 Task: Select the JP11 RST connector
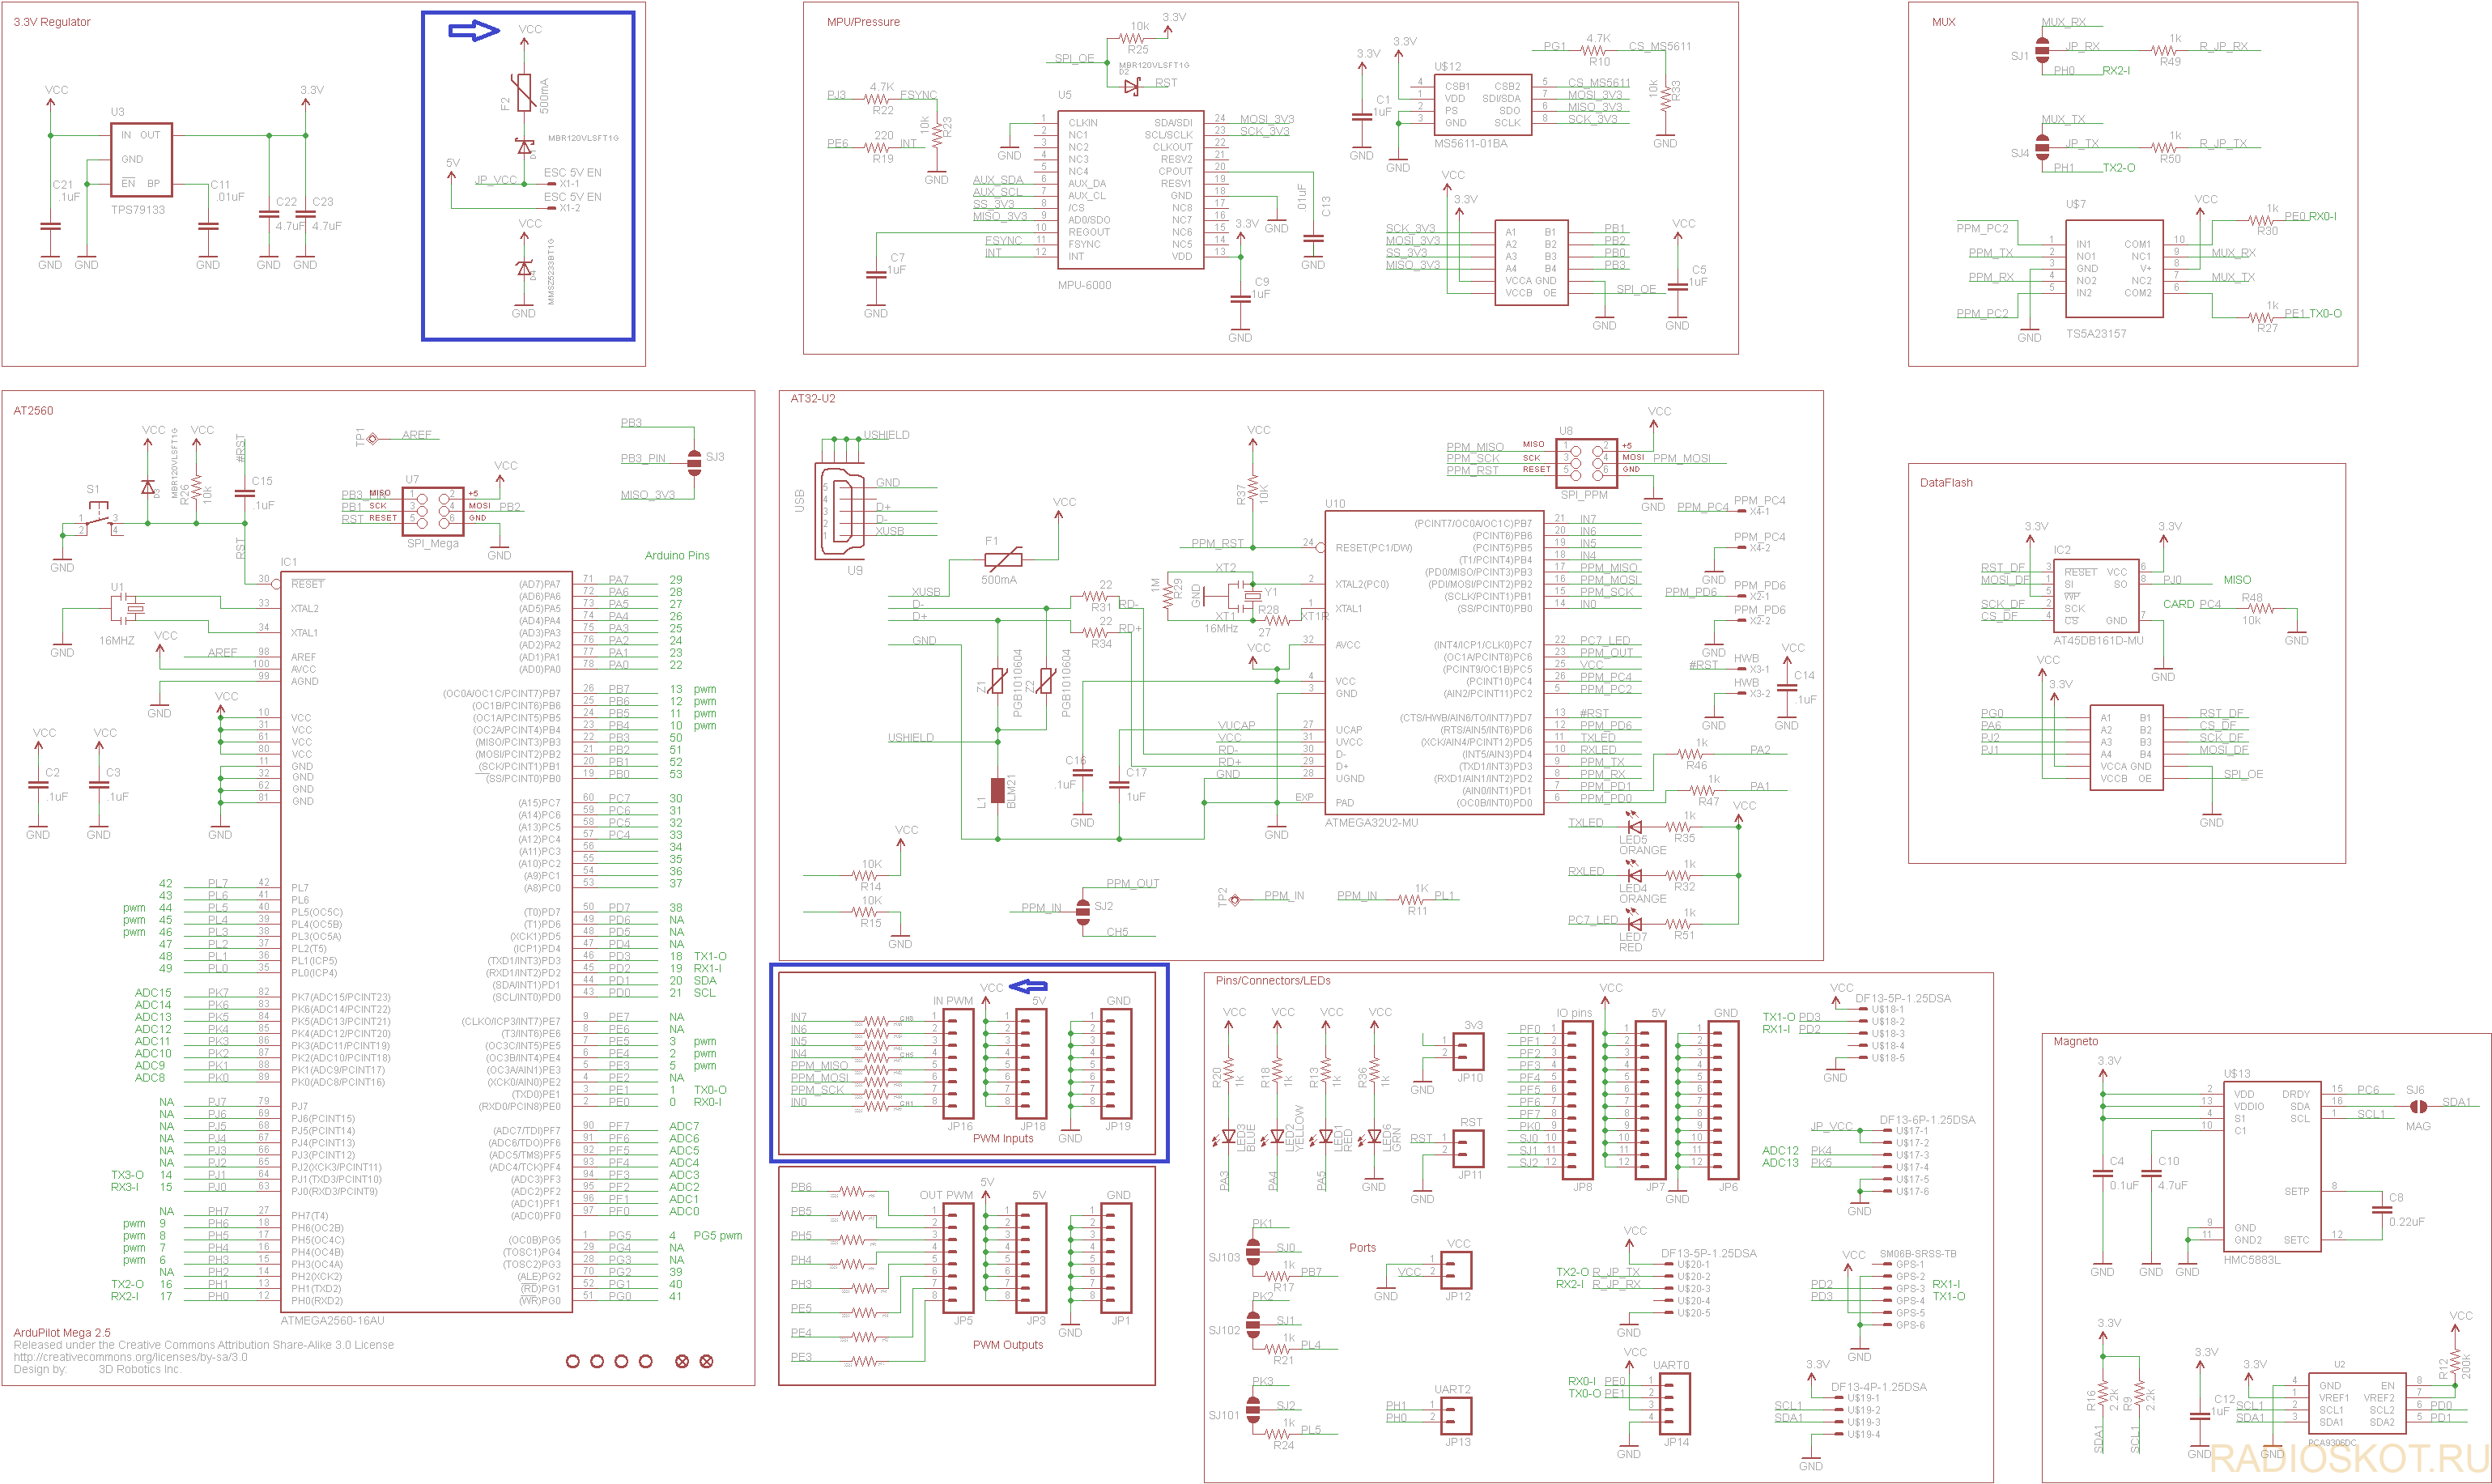[1469, 1150]
